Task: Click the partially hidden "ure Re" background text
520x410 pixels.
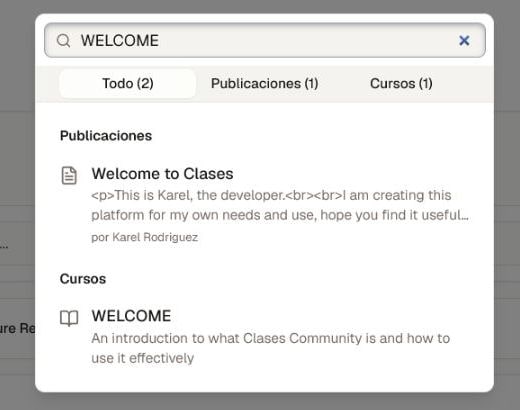Action: coord(17,328)
